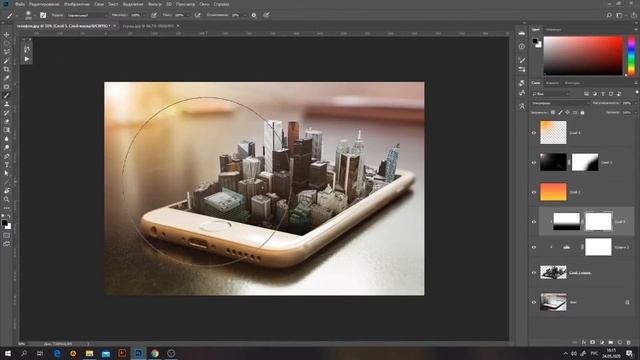Toggle symmetry pressure size icon
Viewport: 640px width, 360px height.
click(x=266, y=15)
